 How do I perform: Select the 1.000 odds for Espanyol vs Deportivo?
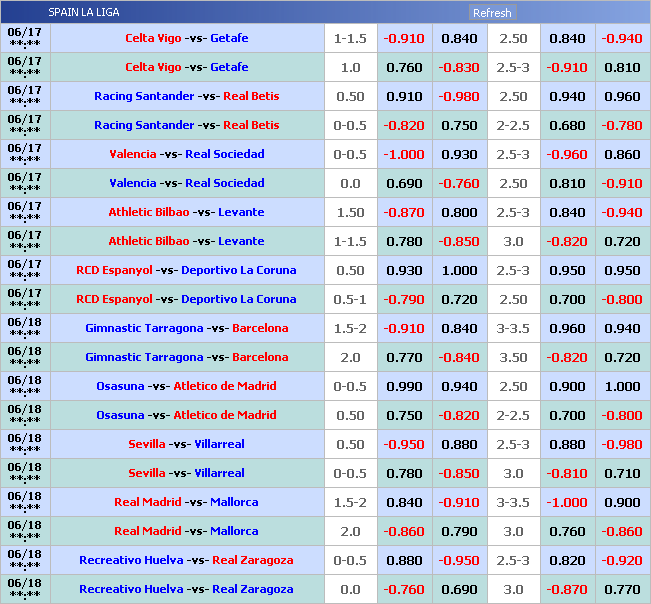click(x=459, y=270)
